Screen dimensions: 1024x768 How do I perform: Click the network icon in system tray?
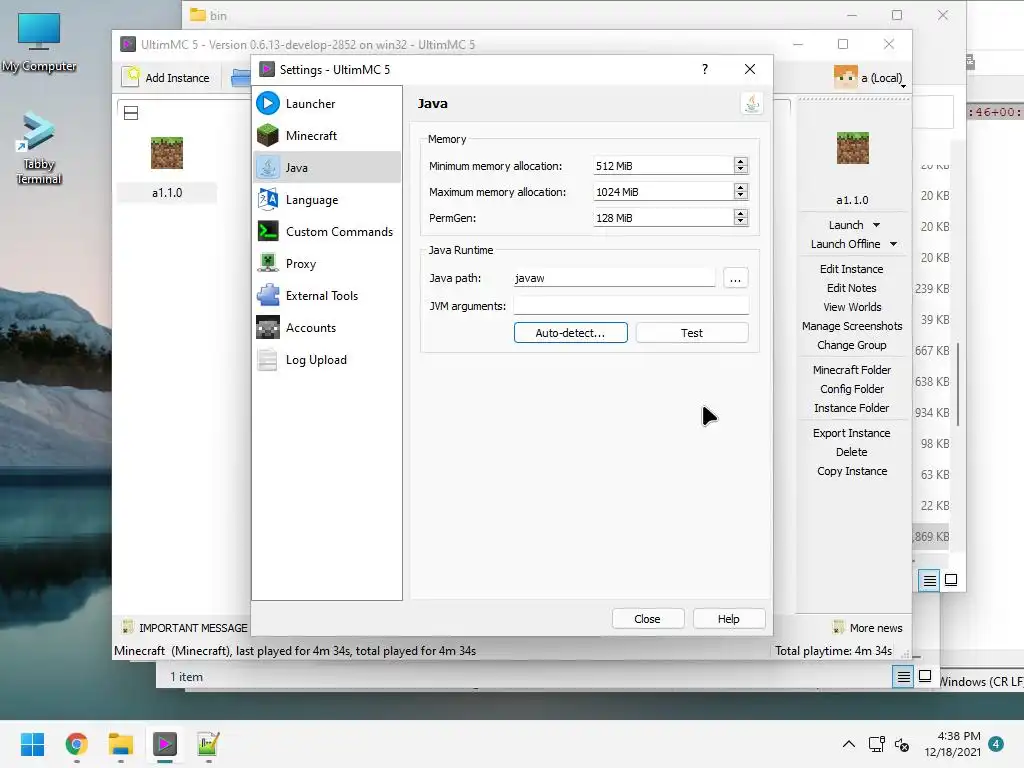coord(876,744)
